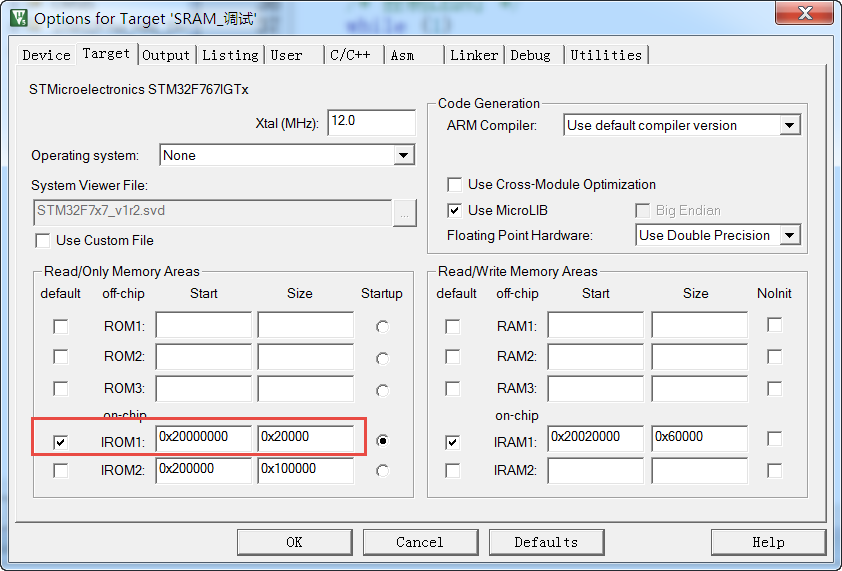The width and height of the screenshot is (842, 571).
Task: Open the Utilities tab
Action: pyautogui.click(x=606, y=55)
